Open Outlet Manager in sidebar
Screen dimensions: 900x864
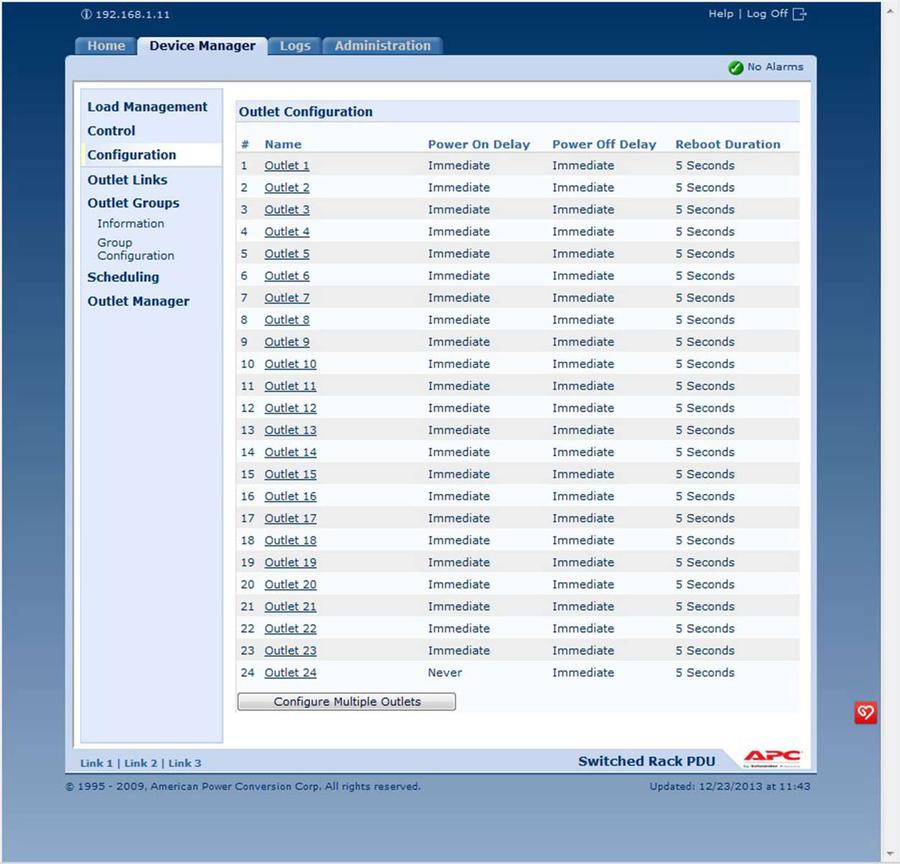coord(138,301)
